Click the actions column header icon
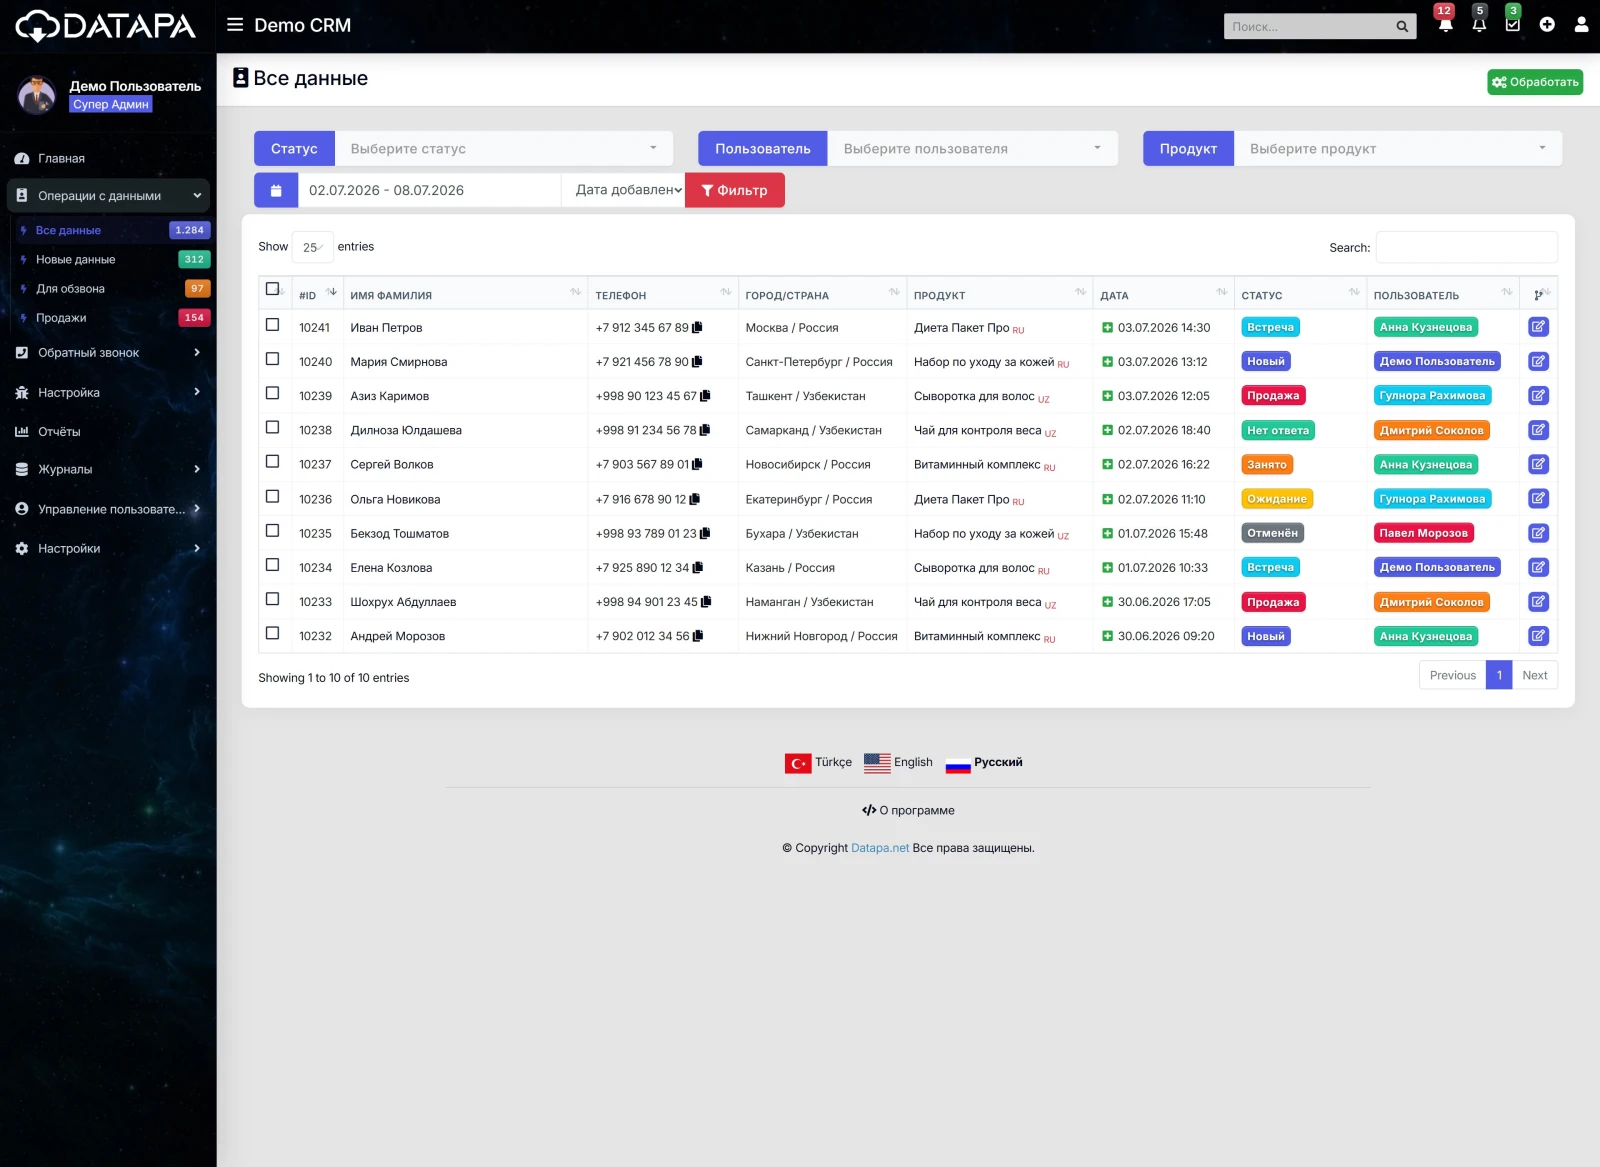 click(x=1538, y=295)
